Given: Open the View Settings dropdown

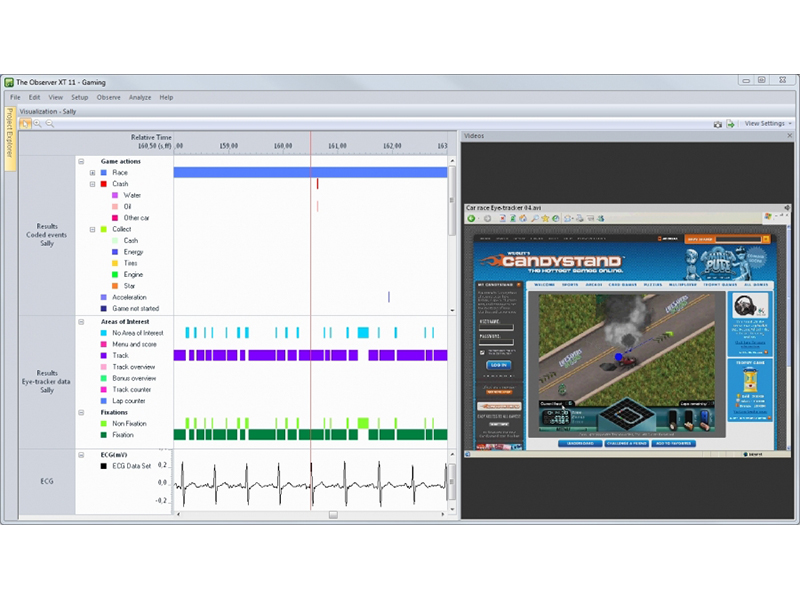Looking at the screenshot, I should coord(768,124).
